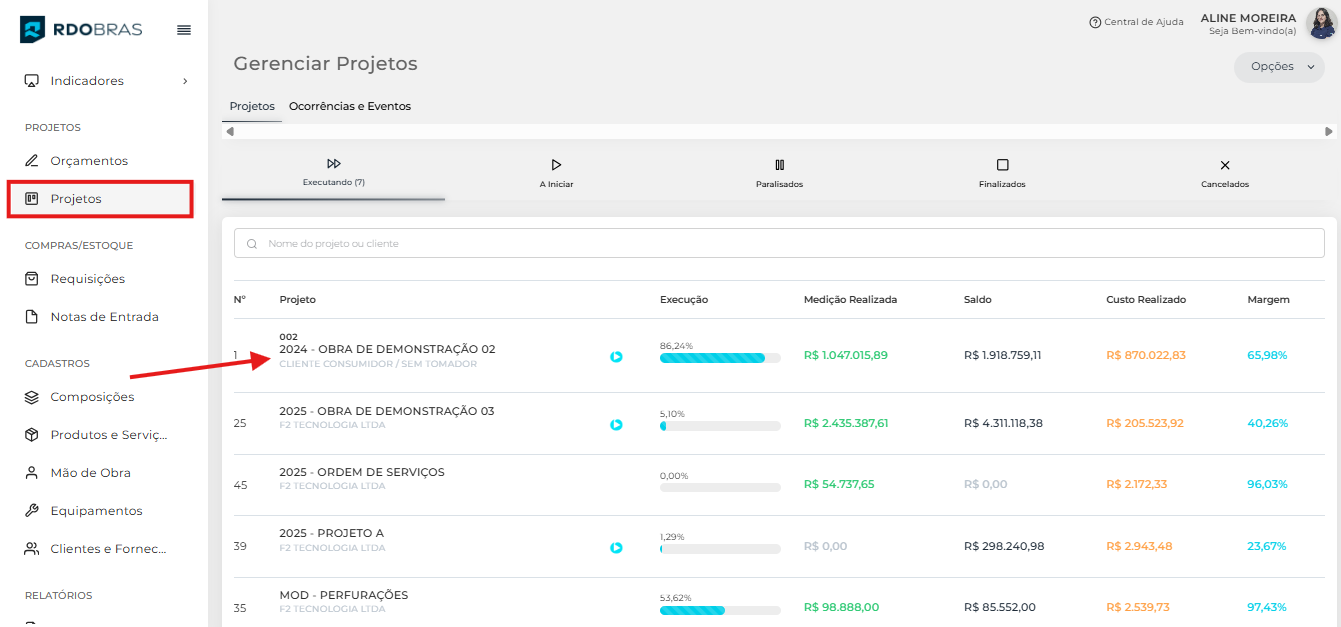
Task: Click the play icon for OBRA DE DEMONSTRAÇÃO 02
Action: point(616,357)
